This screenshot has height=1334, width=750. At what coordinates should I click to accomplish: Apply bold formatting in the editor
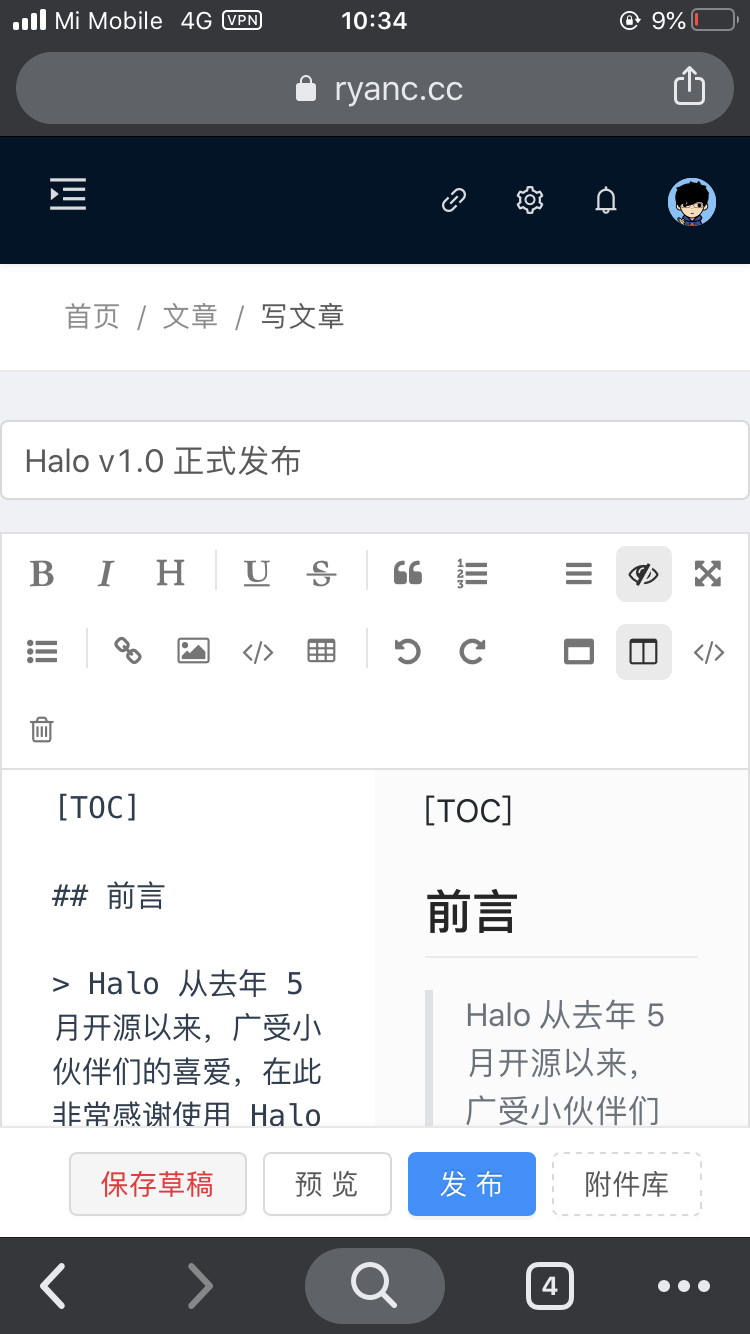(42, 573)
